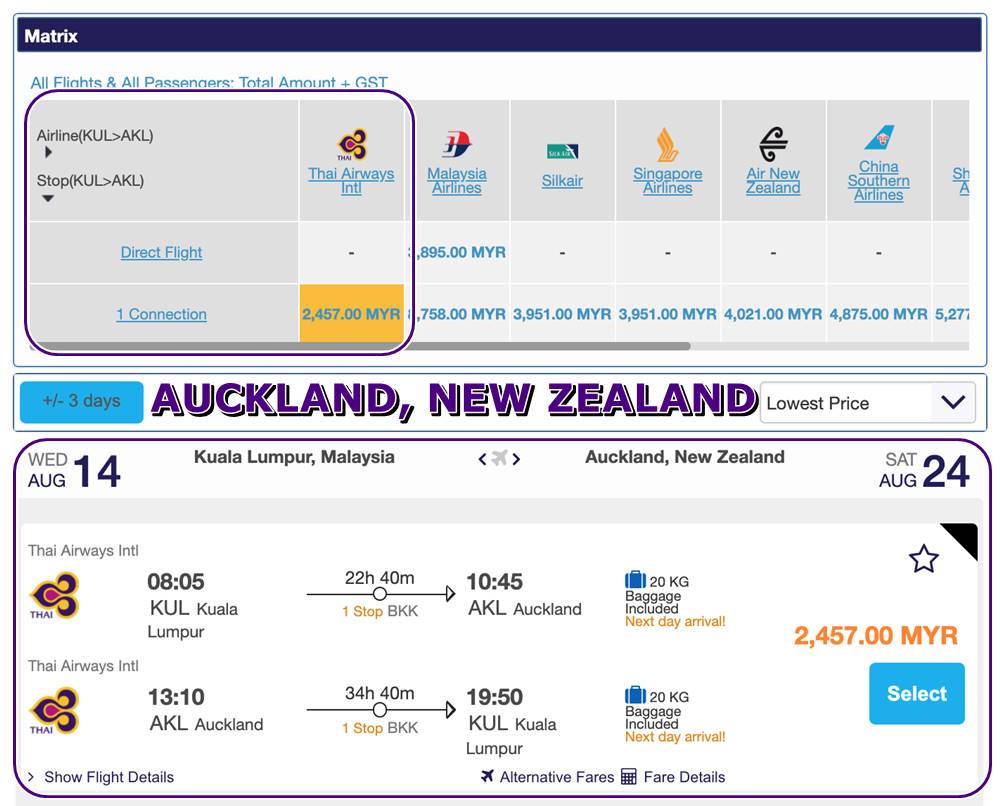The width and height of the screenshot is (1000, 806).
Task: Click the China Southern Airlines logo
Action: 879,138
